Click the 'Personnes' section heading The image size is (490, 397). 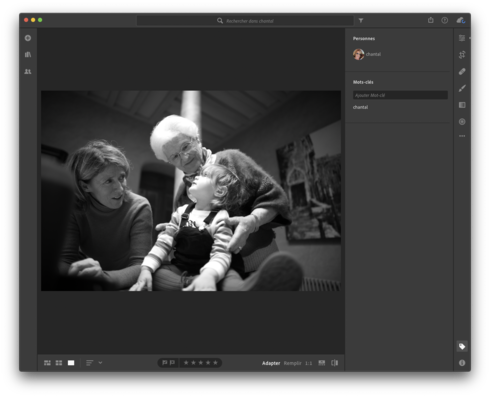364,39
